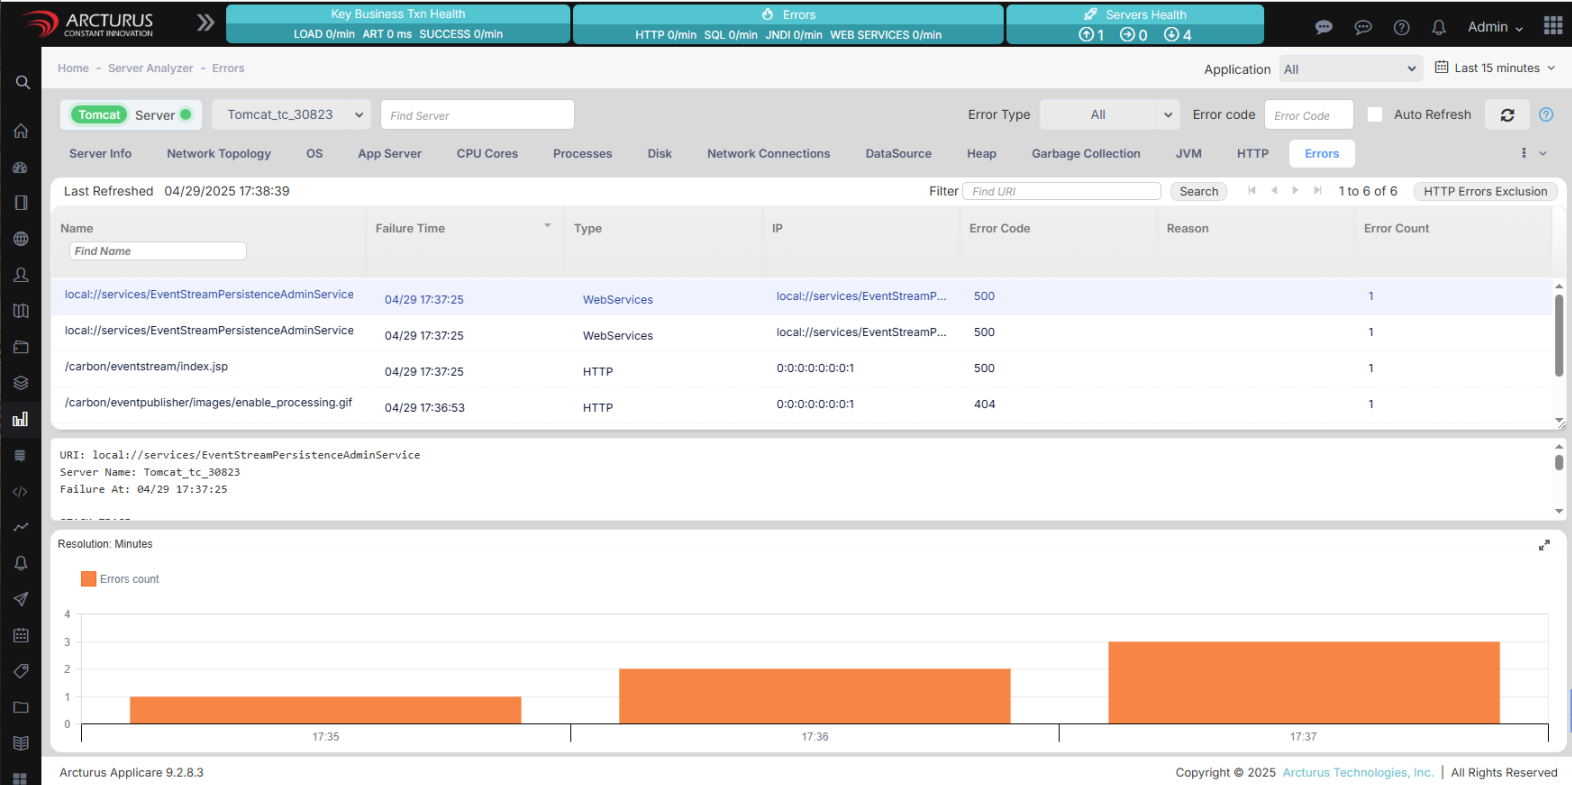
Task: Switch to the Garbage Collection tab
Action: (1086, 154)
